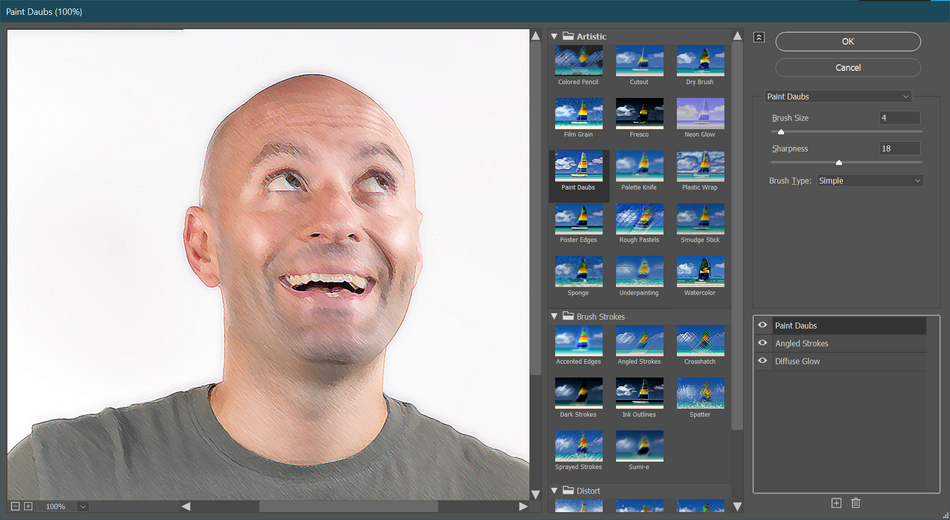Select the Cutout filter thumbnail
This screenshot has height=520, width=950.
click(639, 61)
